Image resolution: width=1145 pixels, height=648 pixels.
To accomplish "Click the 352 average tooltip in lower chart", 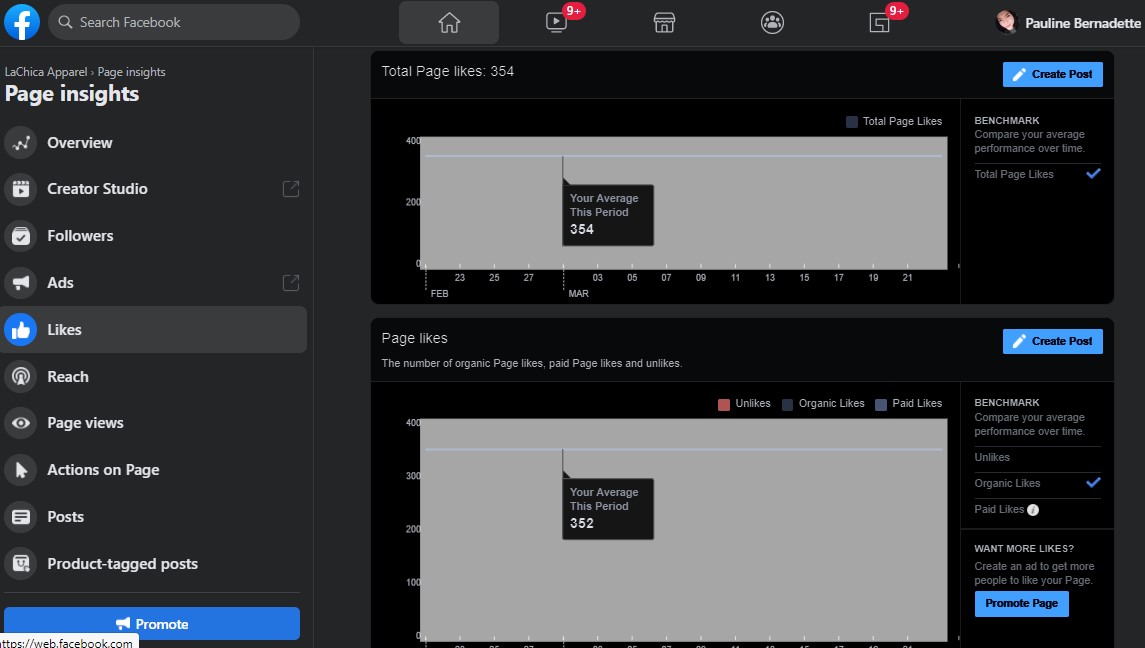I will [x=608, y=509].
